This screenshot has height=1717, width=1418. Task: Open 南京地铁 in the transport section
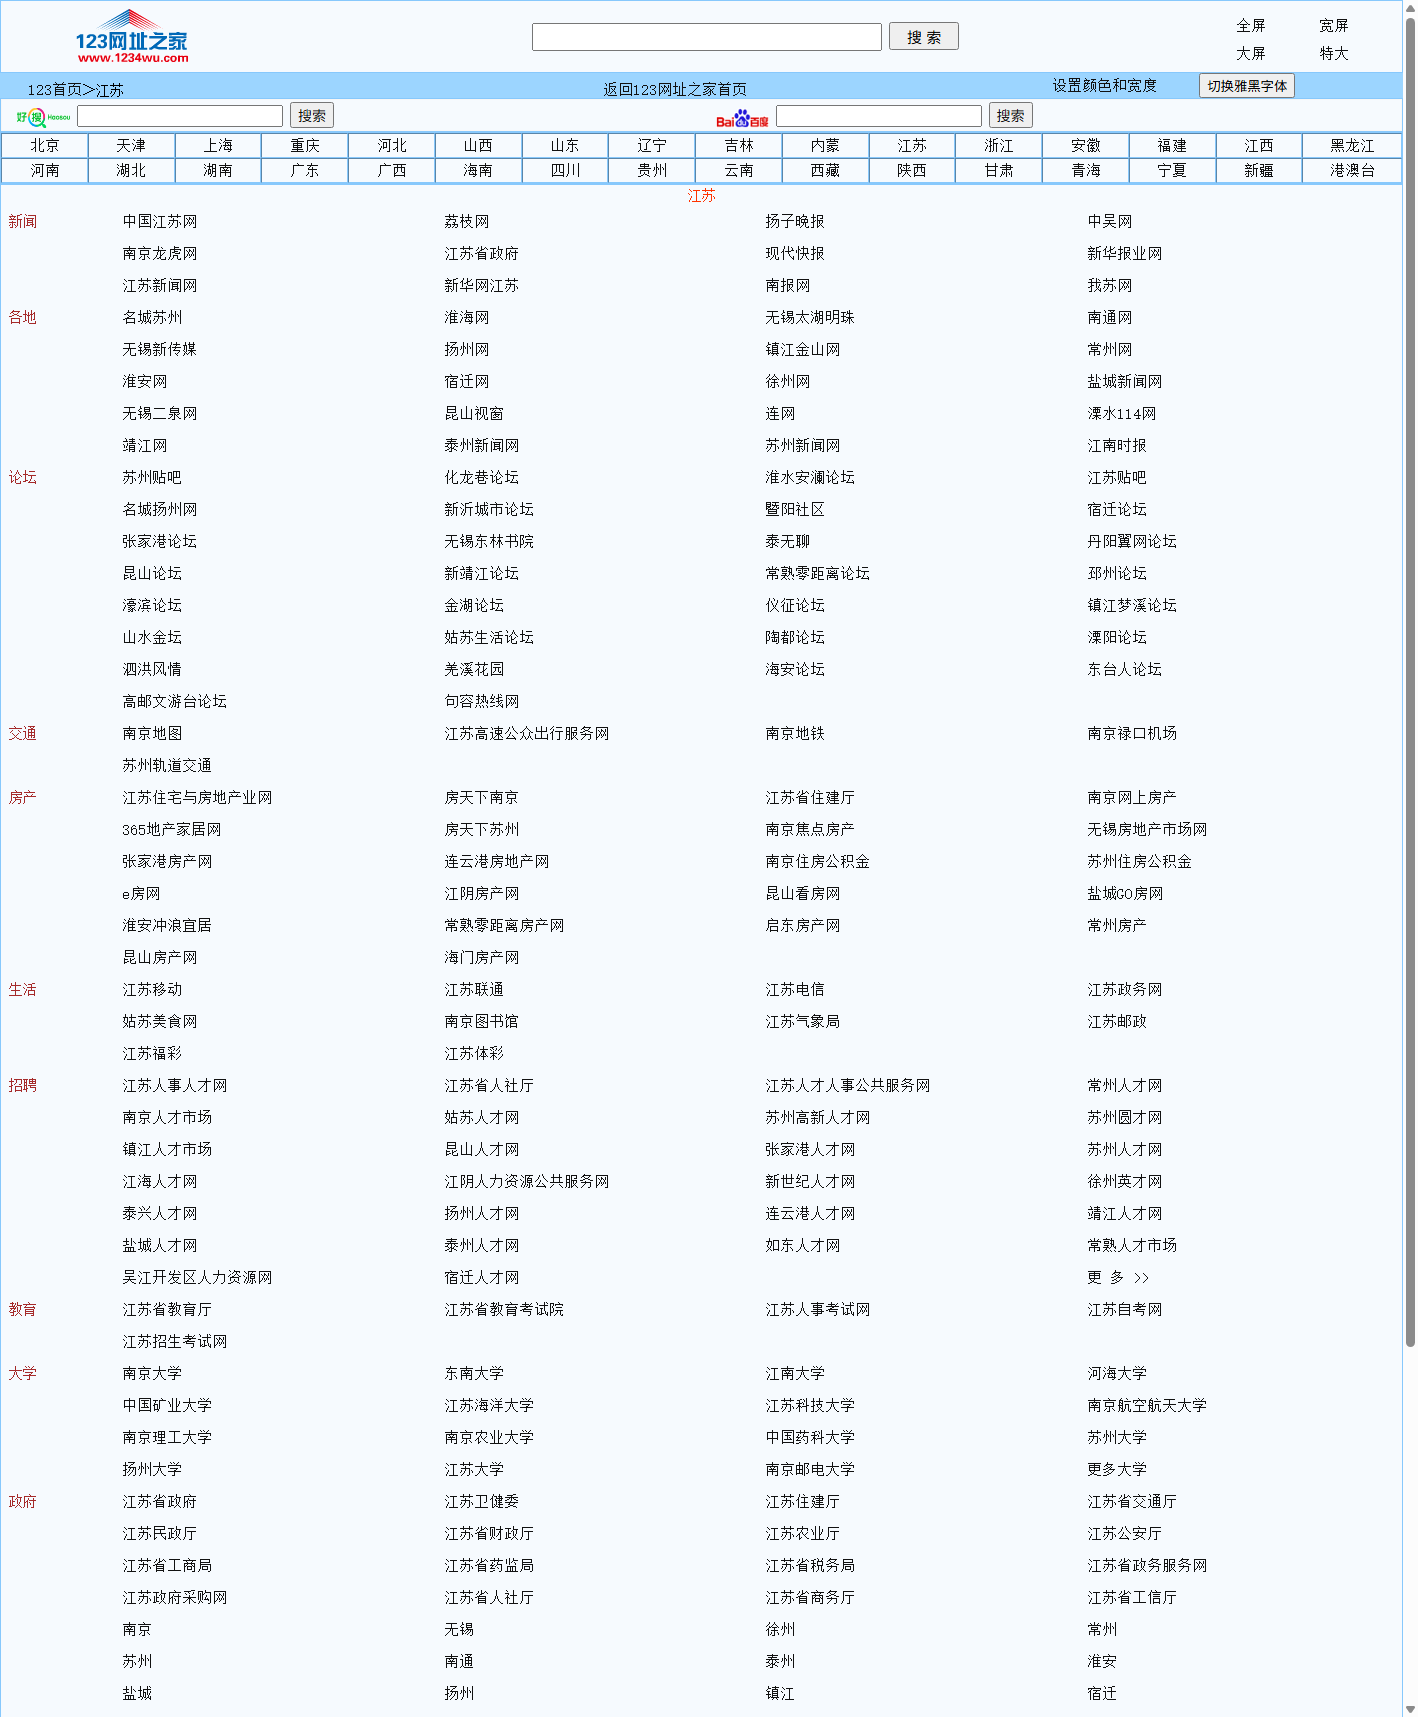click(795, 734)
